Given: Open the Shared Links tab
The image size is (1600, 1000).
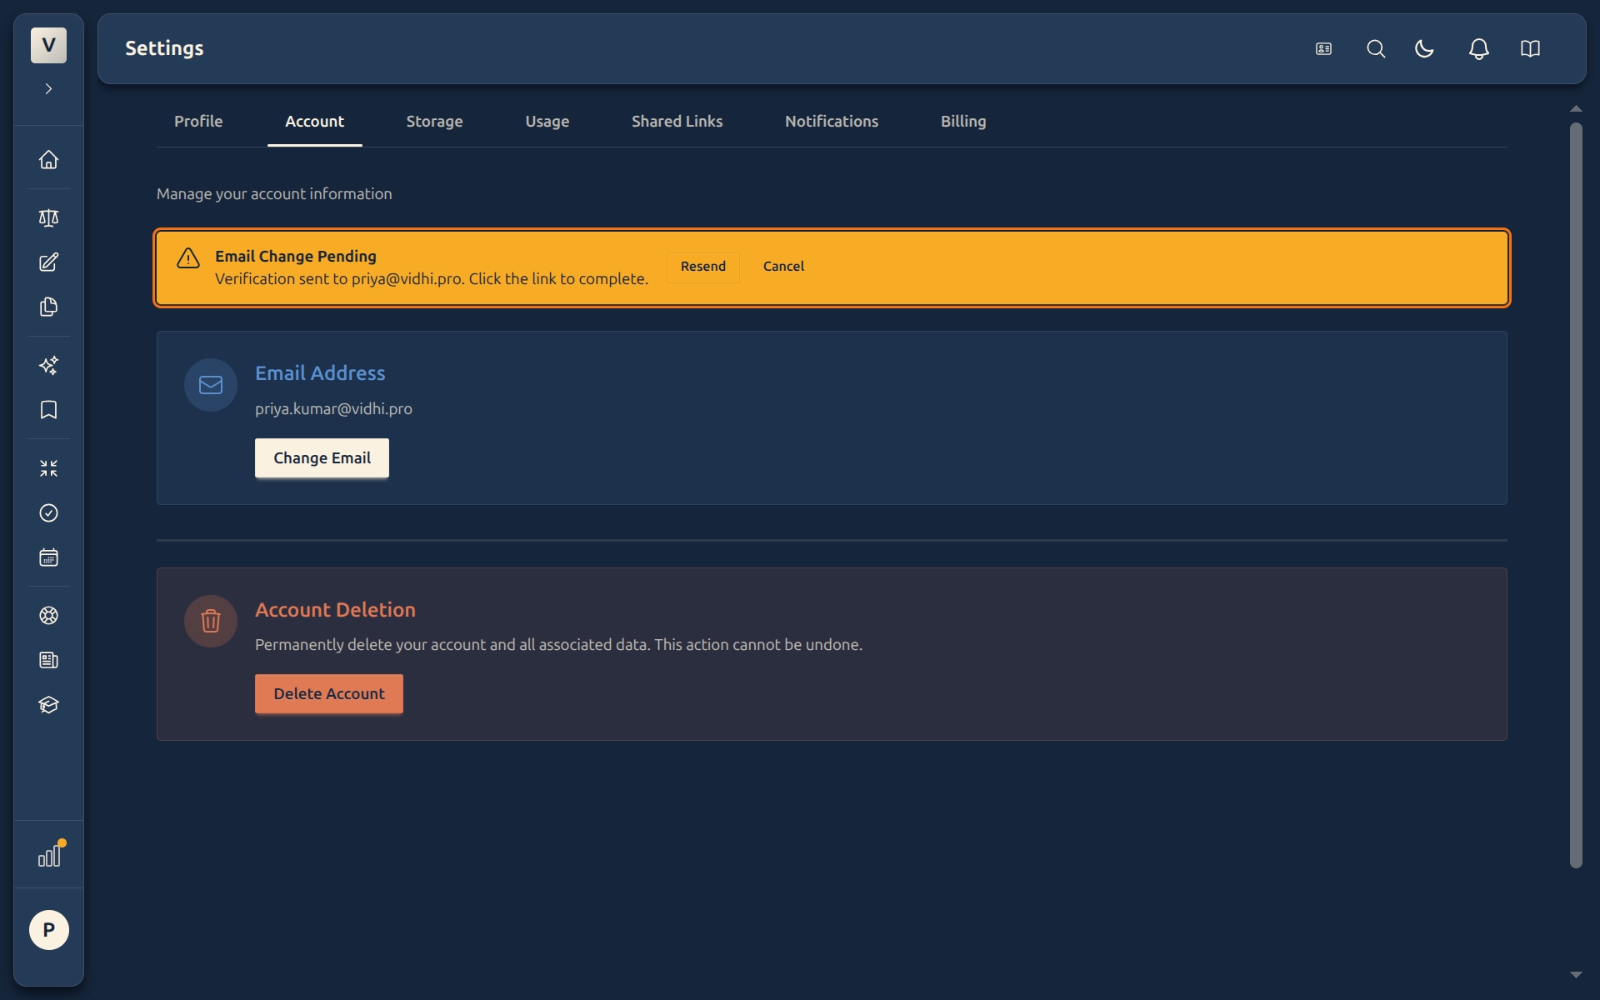Looking at the screenshot, I should [x=677, y=121].
